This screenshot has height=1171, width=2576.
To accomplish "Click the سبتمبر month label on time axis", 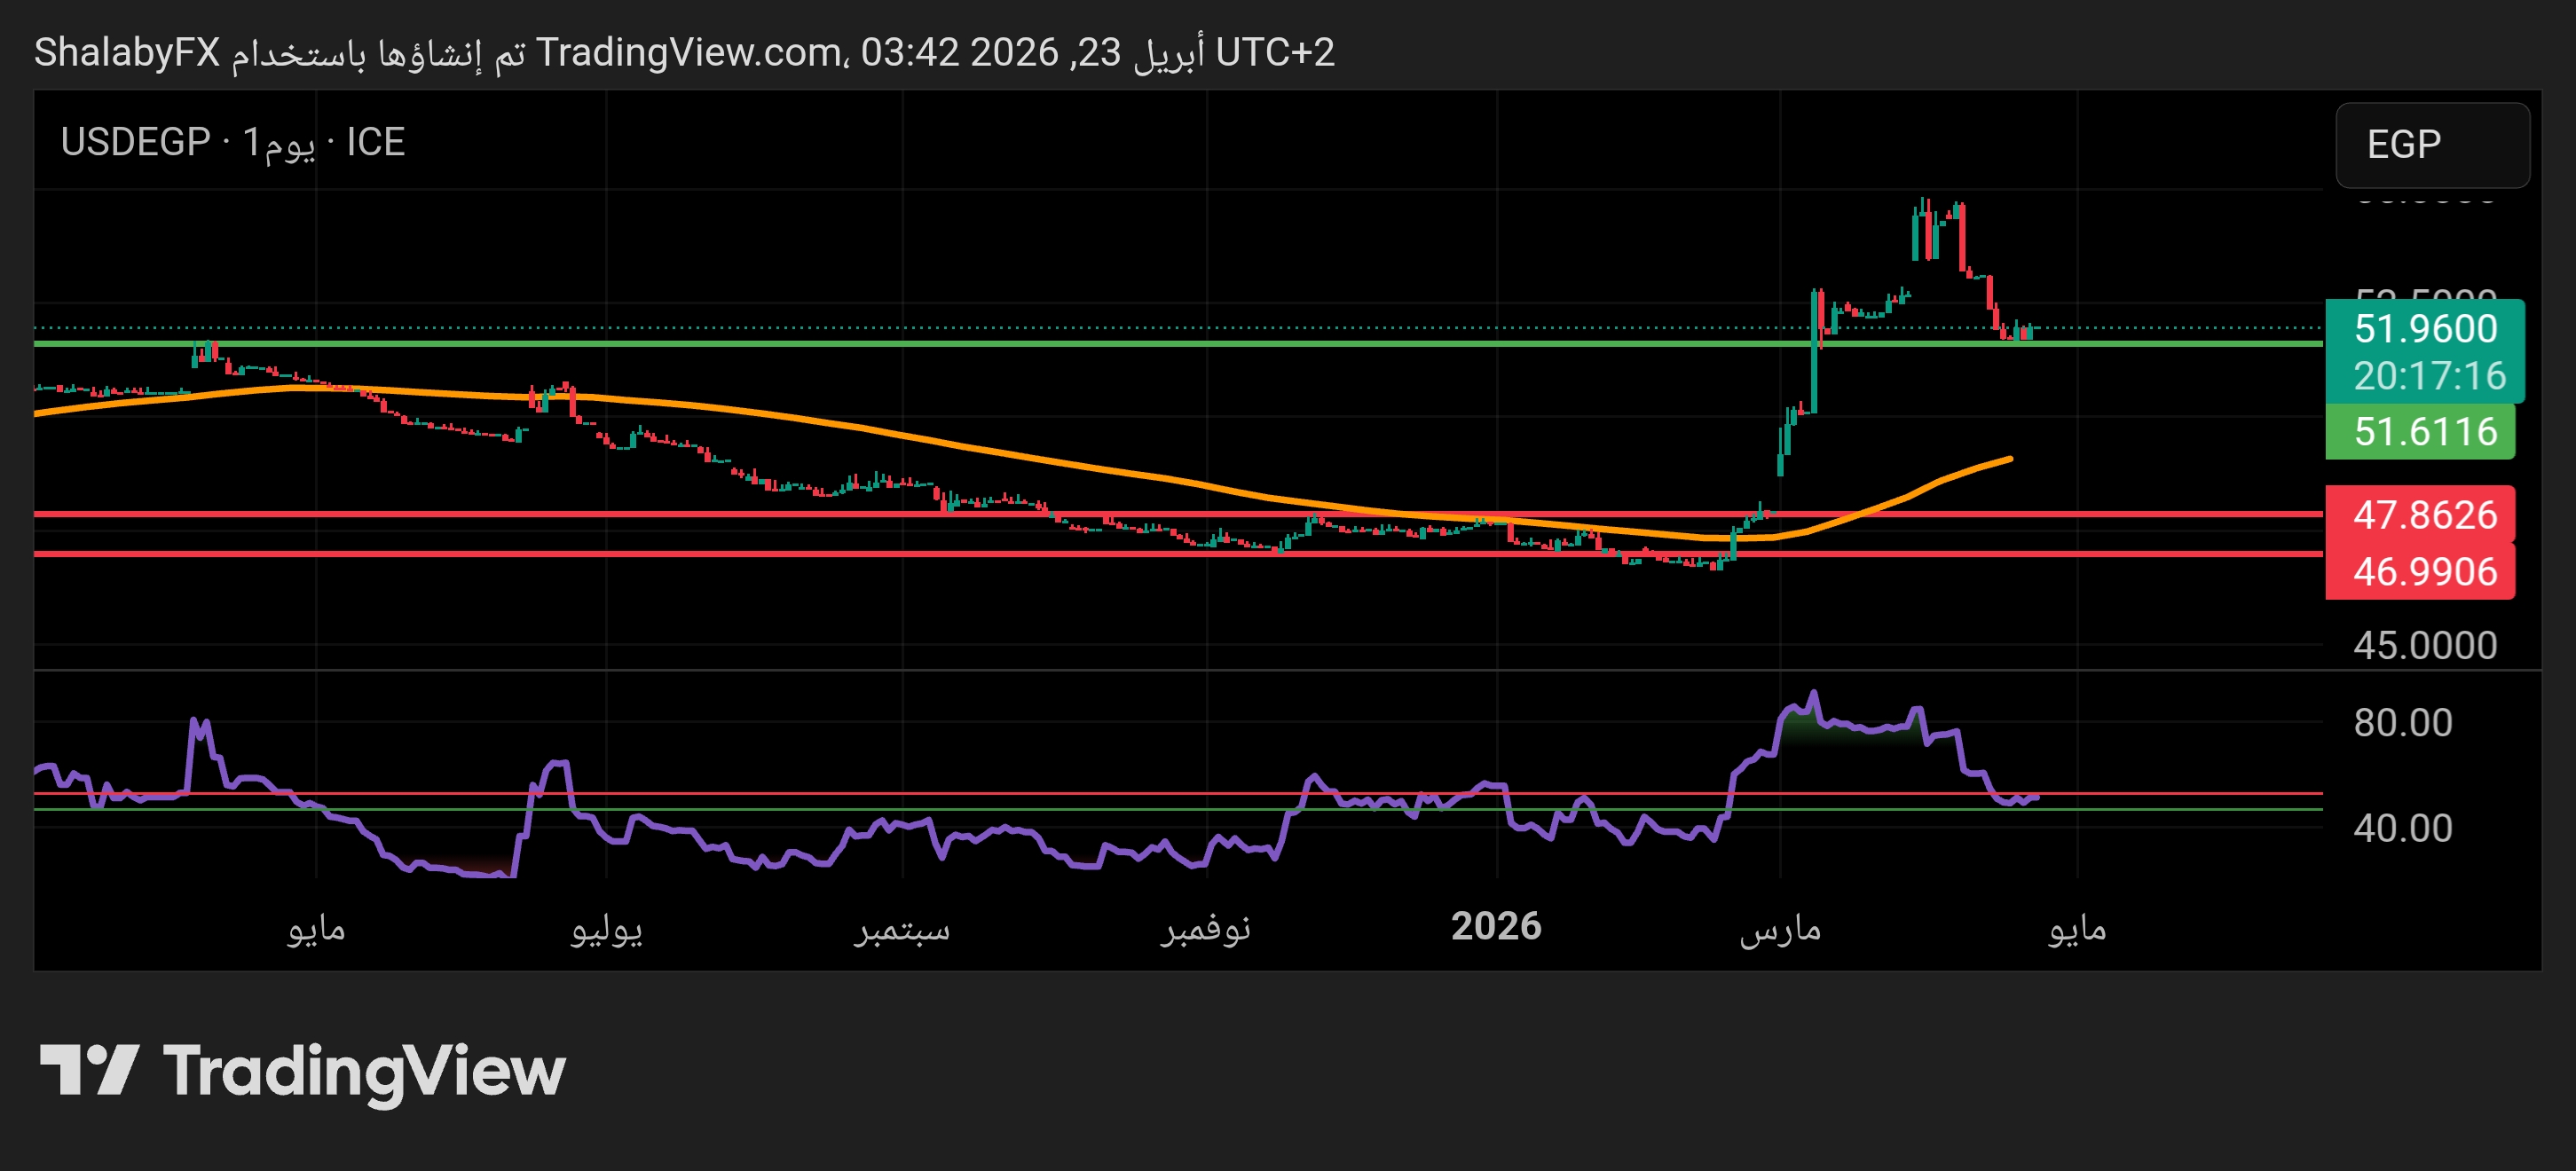I will click(x=901, y=929).
